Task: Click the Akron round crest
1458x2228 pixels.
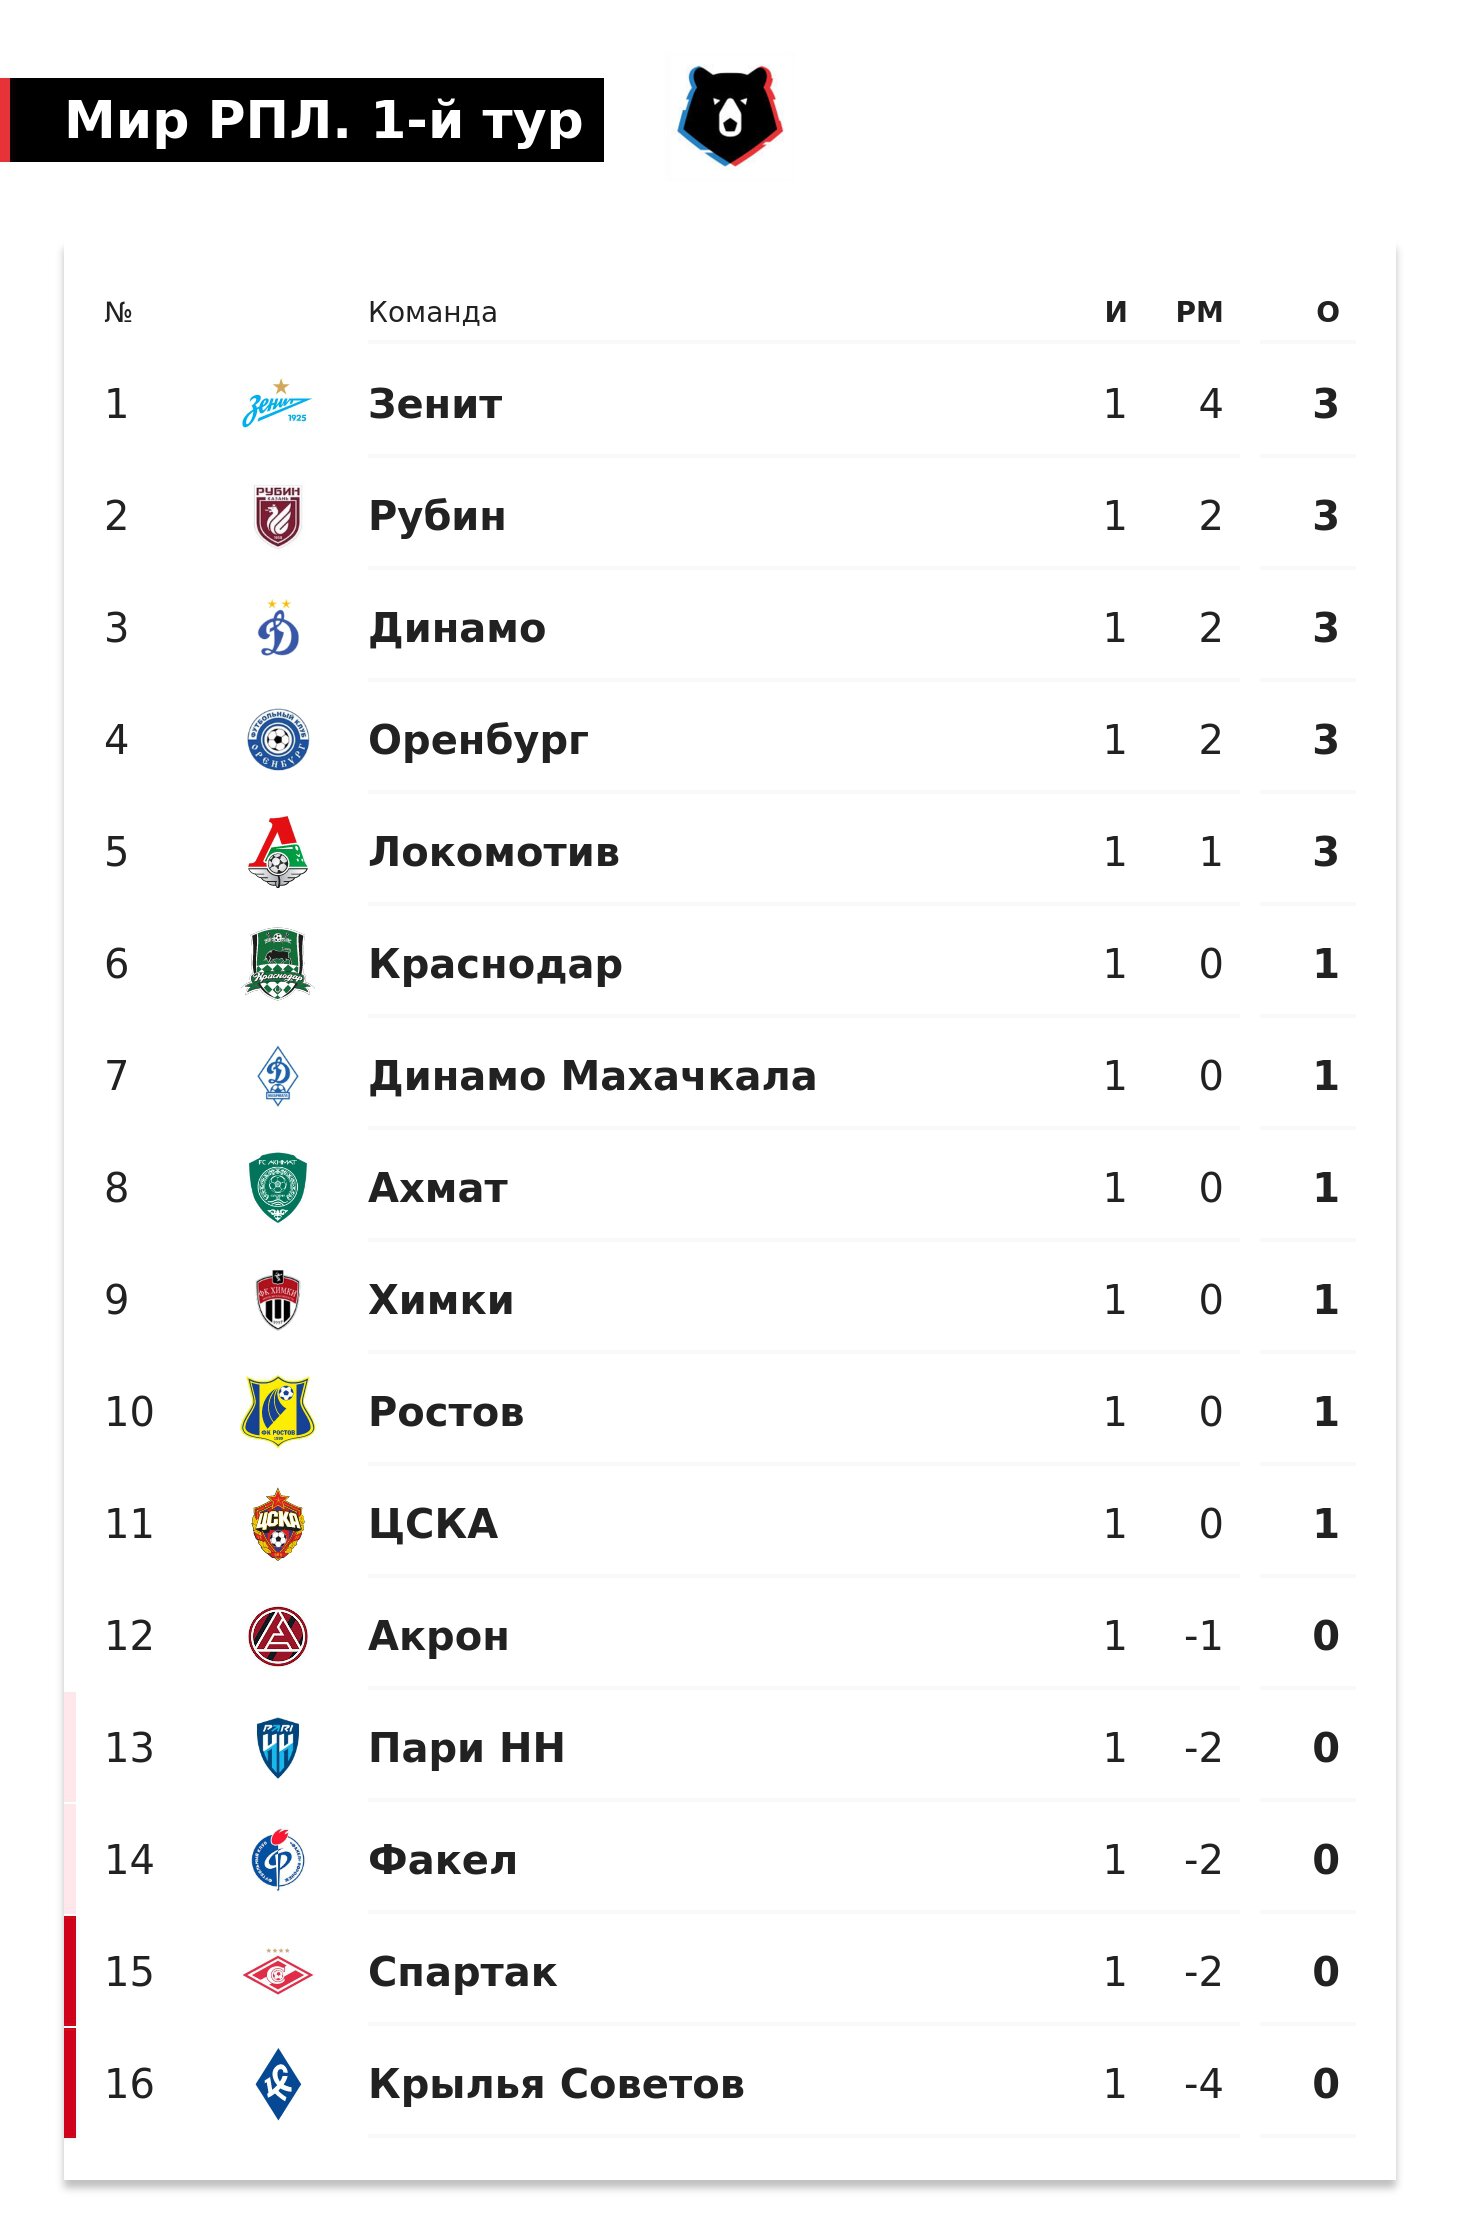Action: click(x=278, y=1636)
